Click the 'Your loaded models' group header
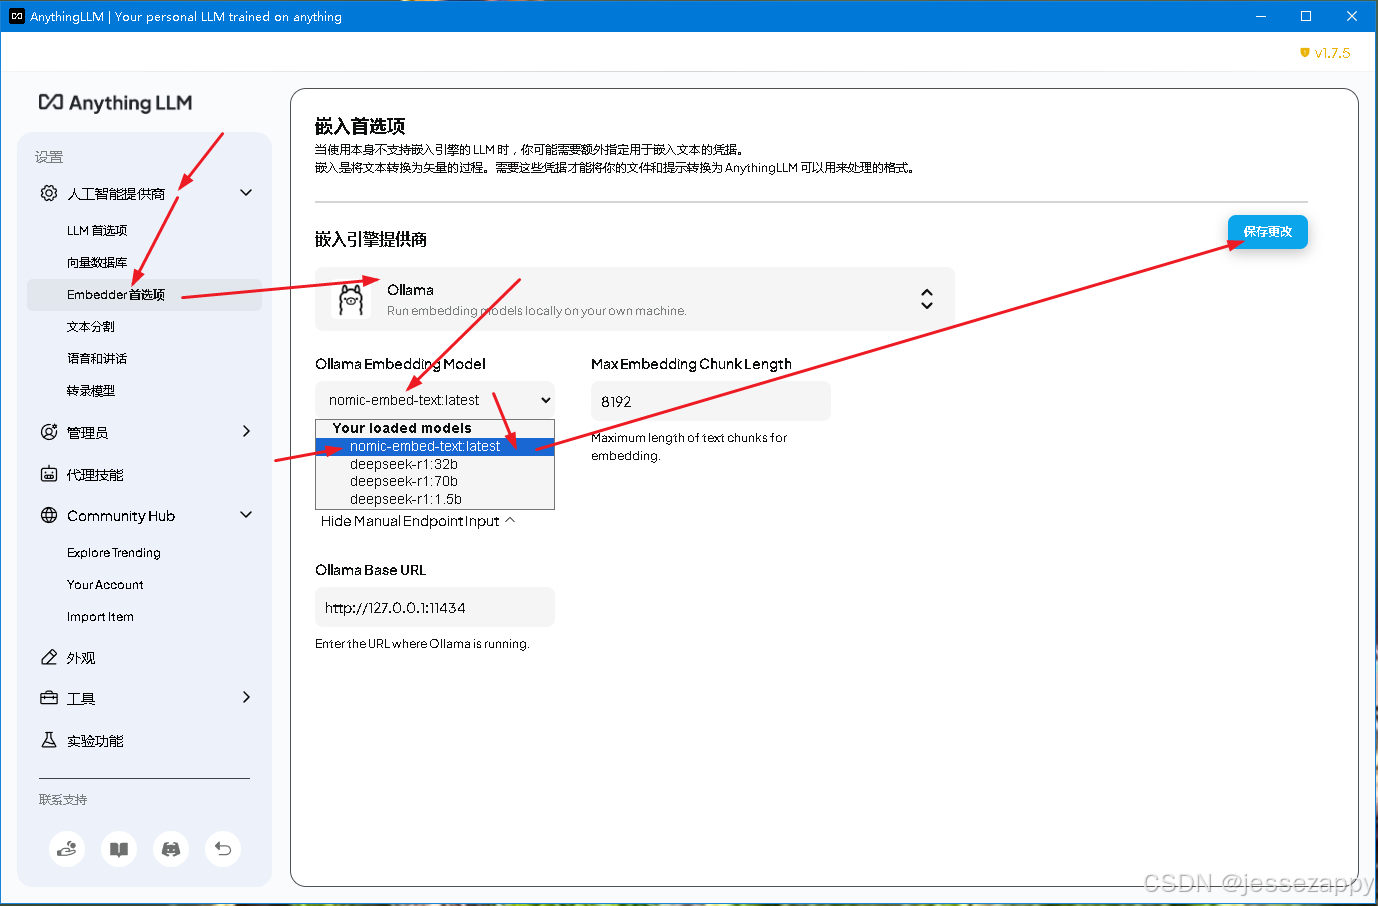Image resolution: width=1378 pixels, height=906 pixels. pyautogui.click(x=402, y=428)
